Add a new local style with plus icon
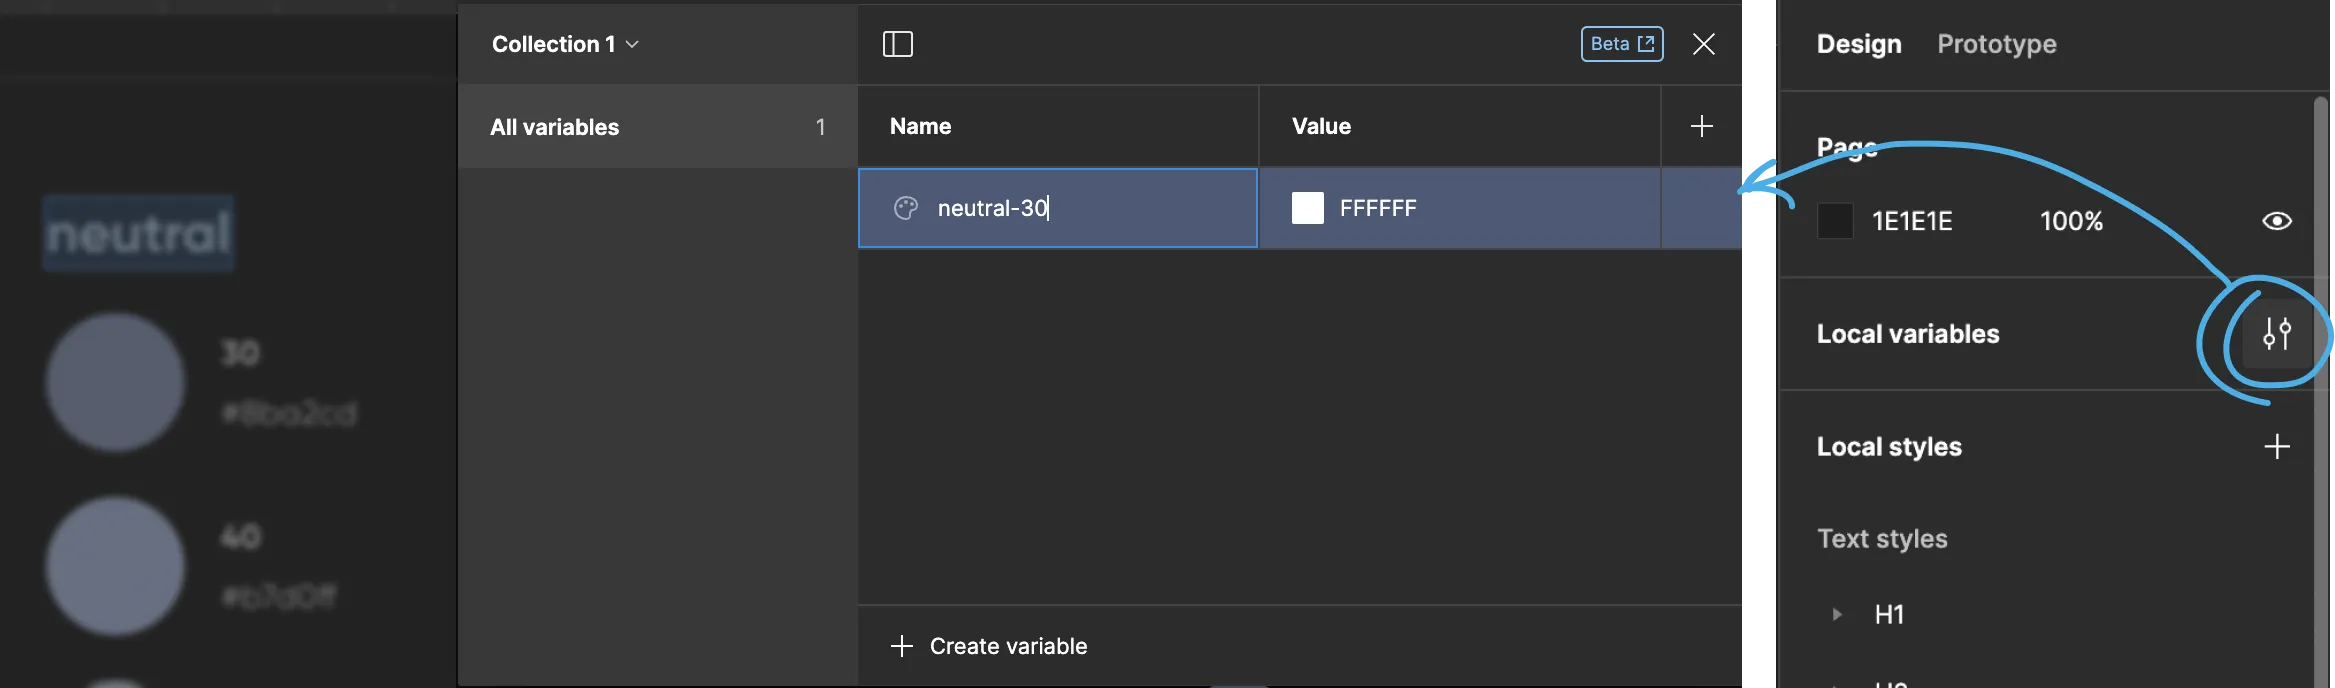Screen dimensions: 2335x688 coord(2277,446)
